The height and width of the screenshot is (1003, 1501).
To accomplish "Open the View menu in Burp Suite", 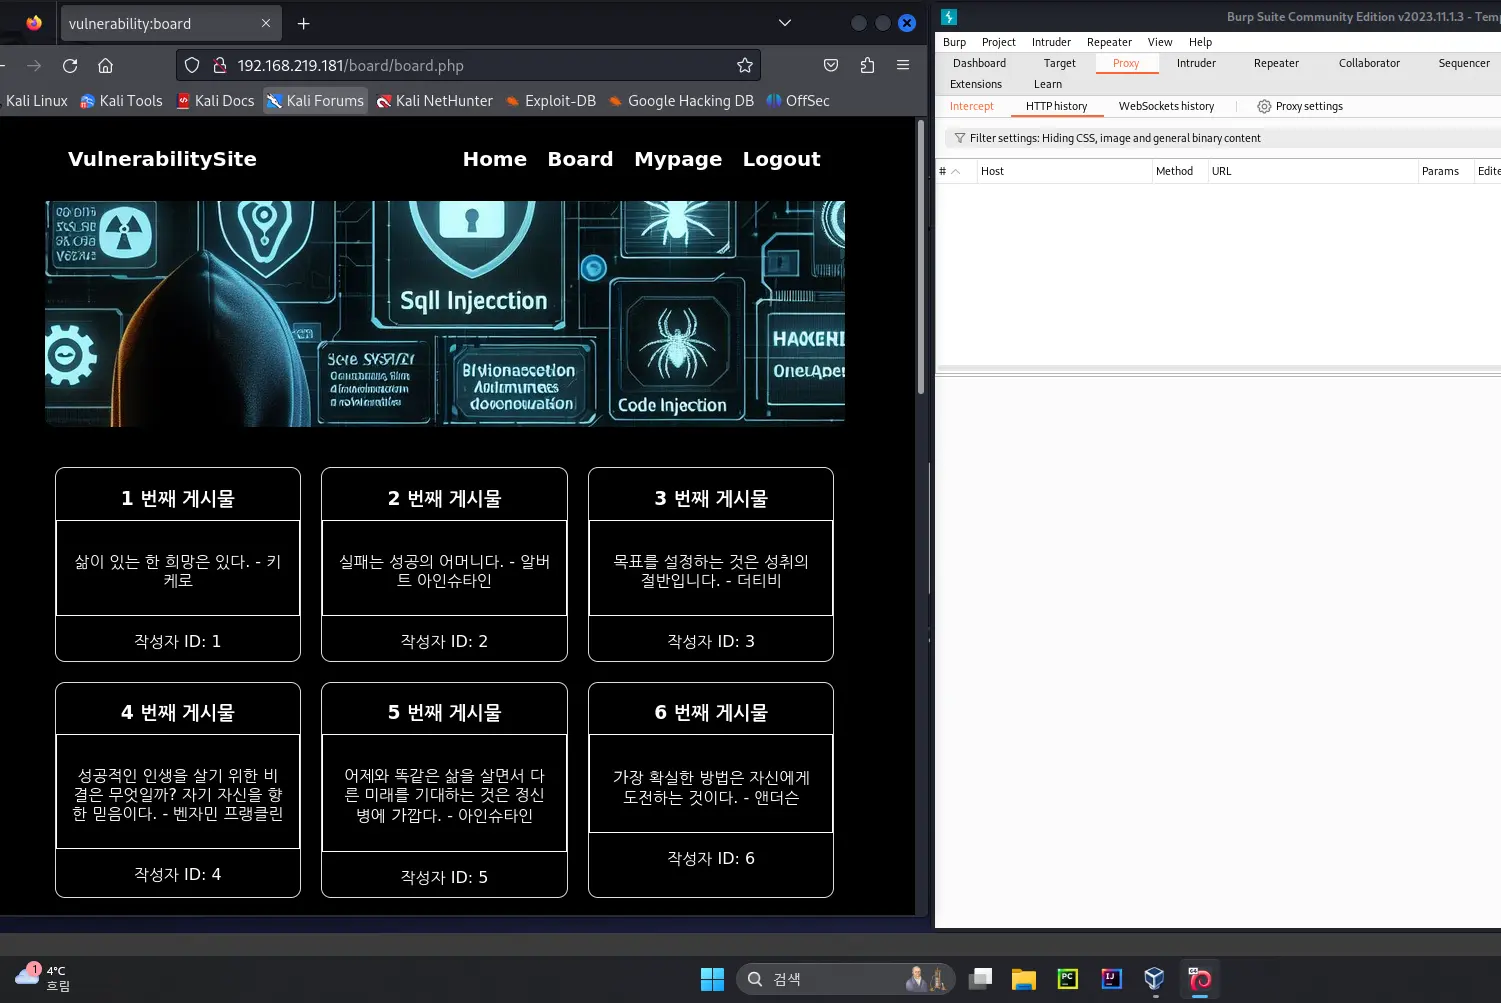I will [x=1160, y=42].
